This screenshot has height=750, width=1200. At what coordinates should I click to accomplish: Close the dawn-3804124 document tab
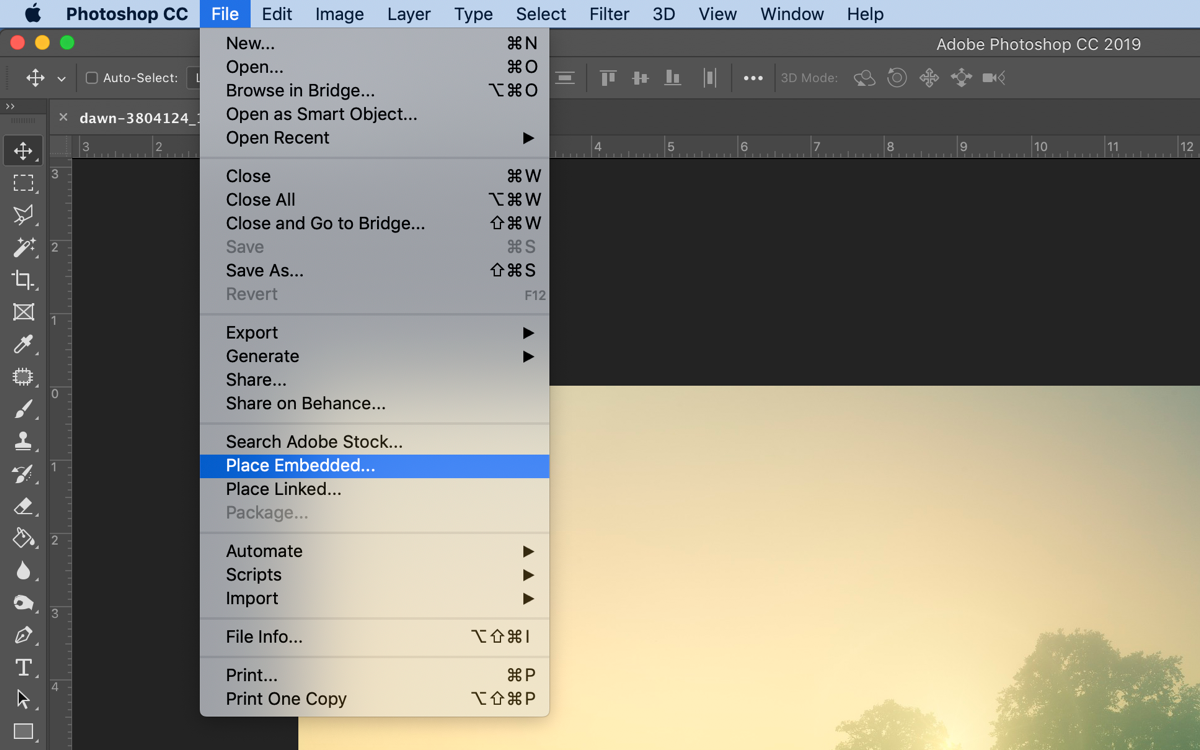point(63,117)
